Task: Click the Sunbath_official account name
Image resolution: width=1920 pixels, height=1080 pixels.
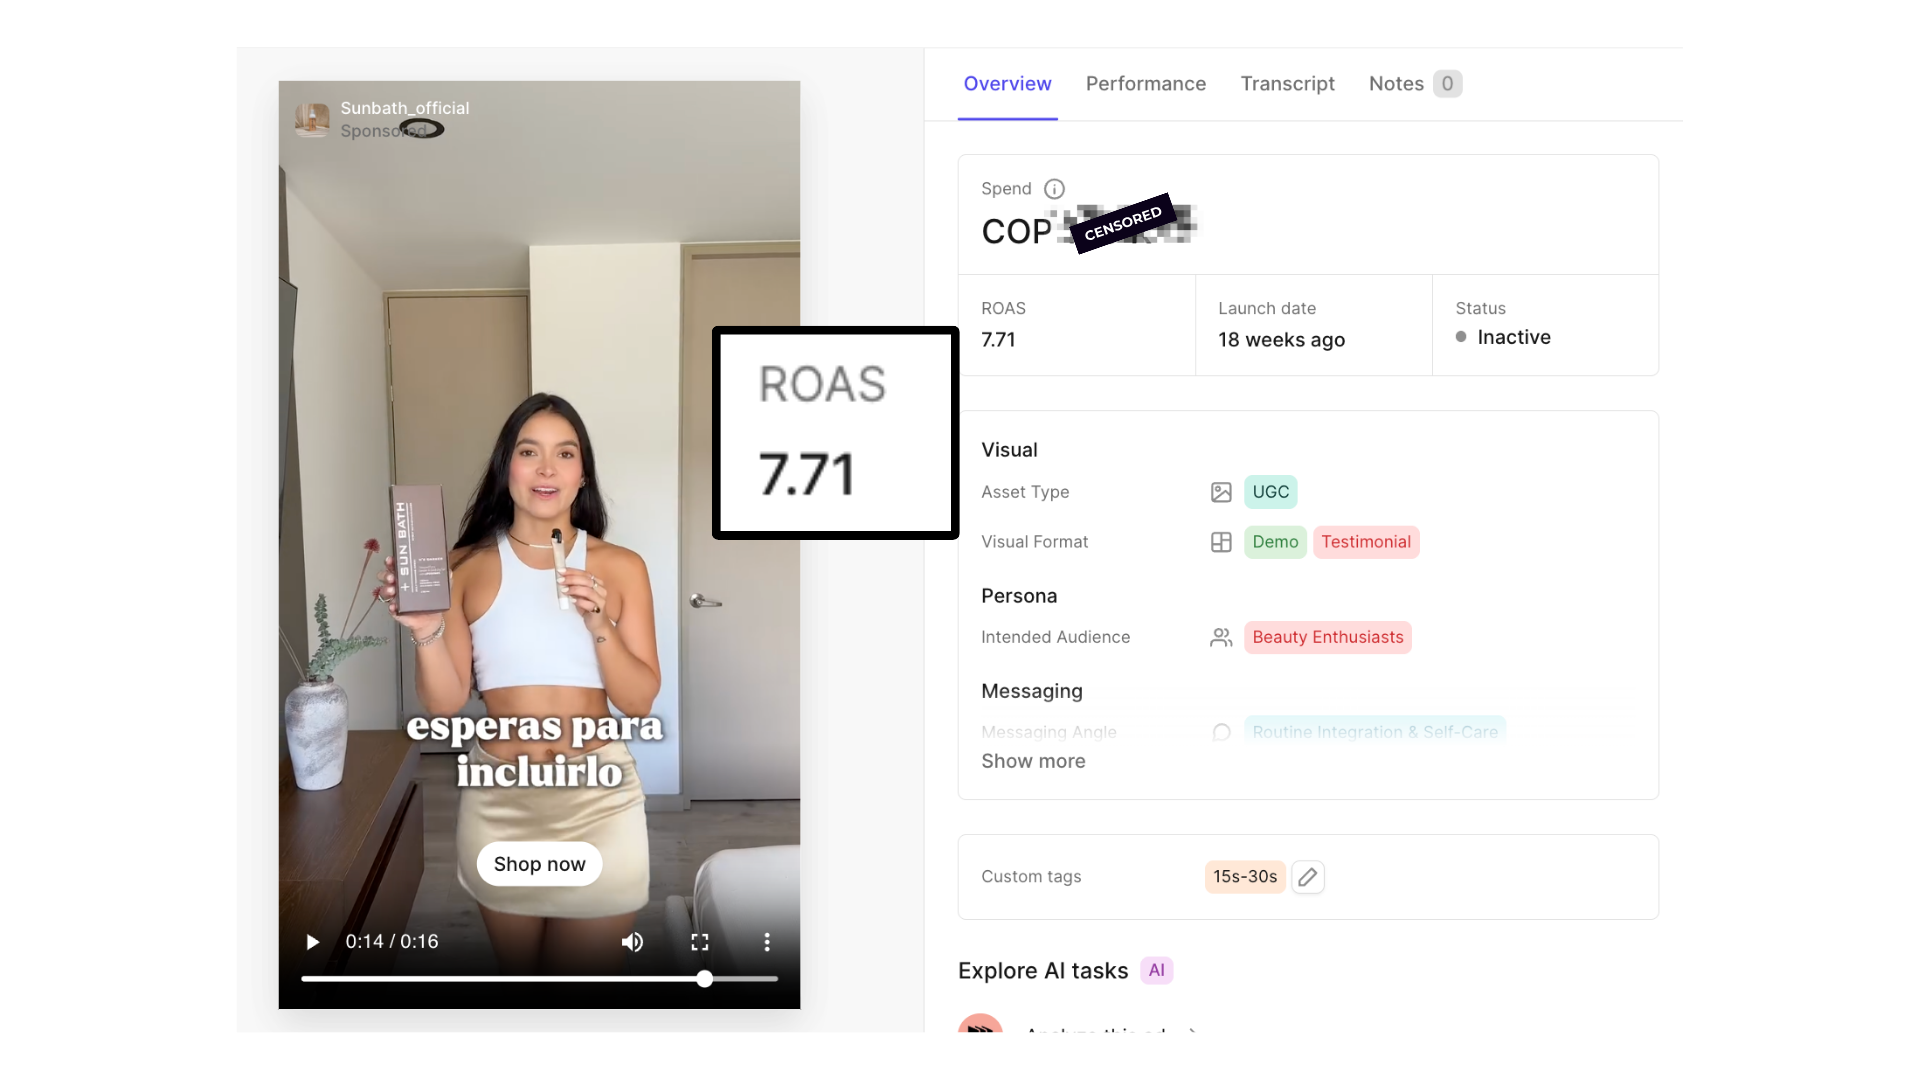Action: pos(405,108)
